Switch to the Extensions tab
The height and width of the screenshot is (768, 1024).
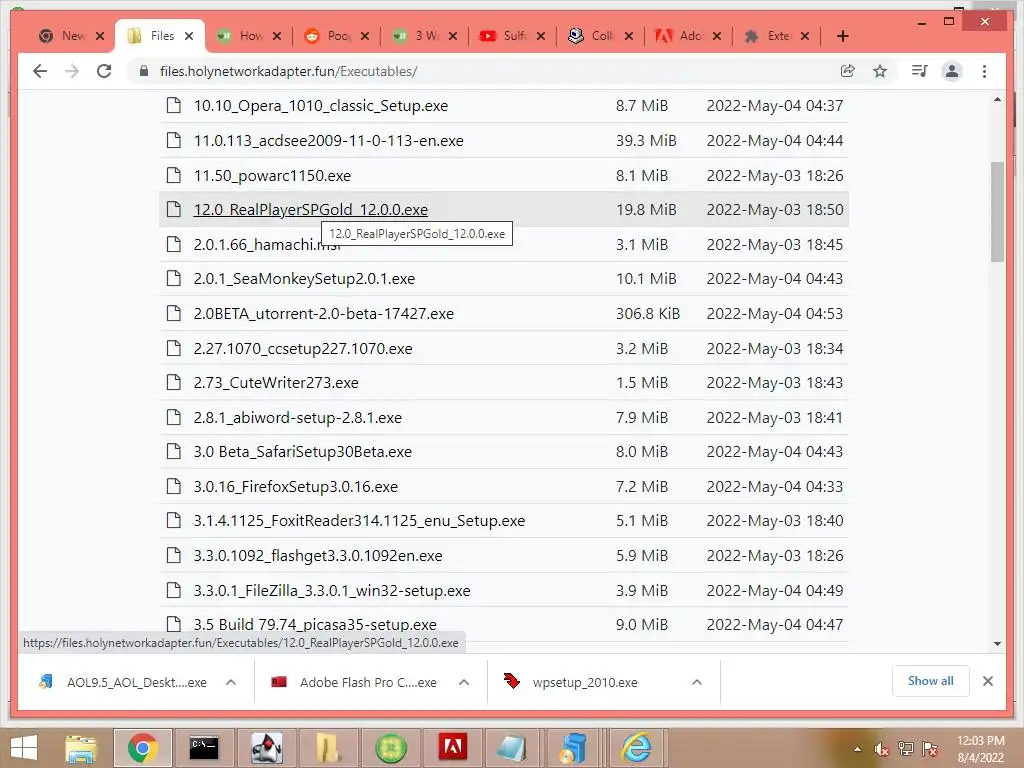pyautogui.click(x=777, y=36)
